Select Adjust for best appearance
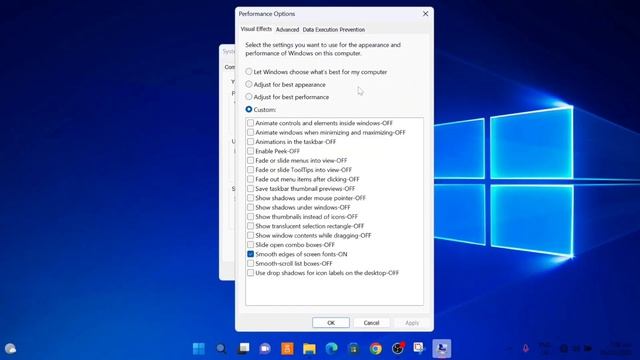 [x=285, y=84]
